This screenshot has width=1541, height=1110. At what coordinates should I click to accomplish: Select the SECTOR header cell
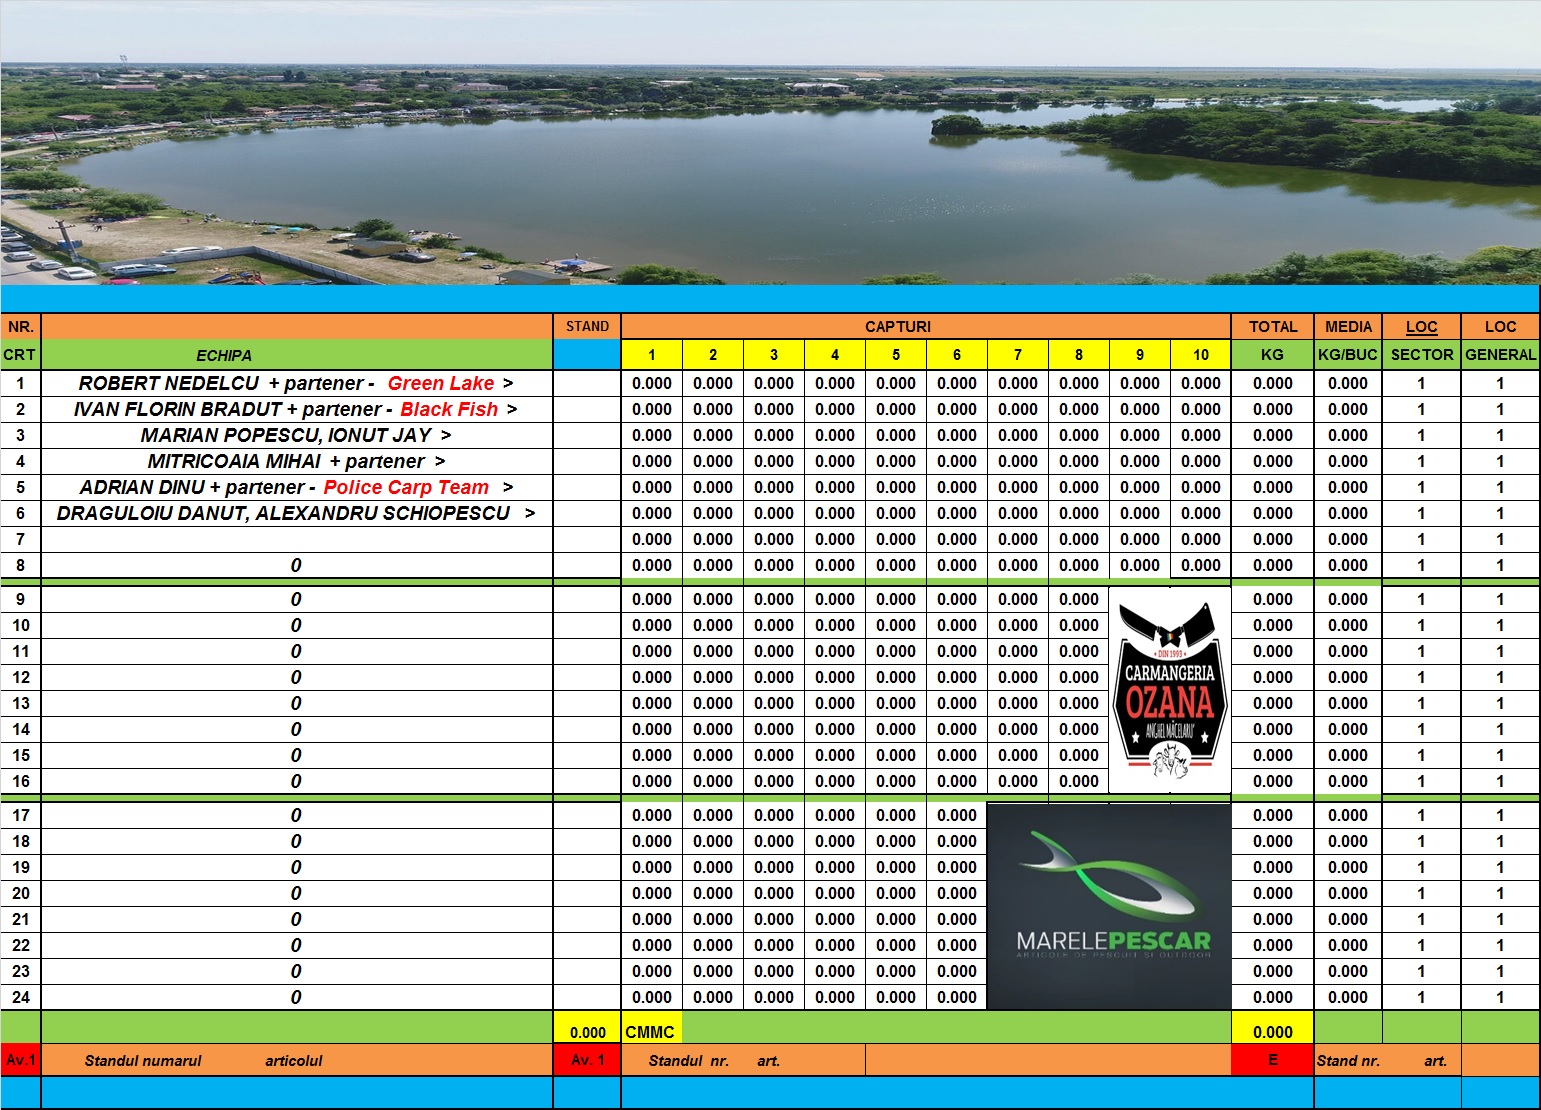pos(1421,355)
